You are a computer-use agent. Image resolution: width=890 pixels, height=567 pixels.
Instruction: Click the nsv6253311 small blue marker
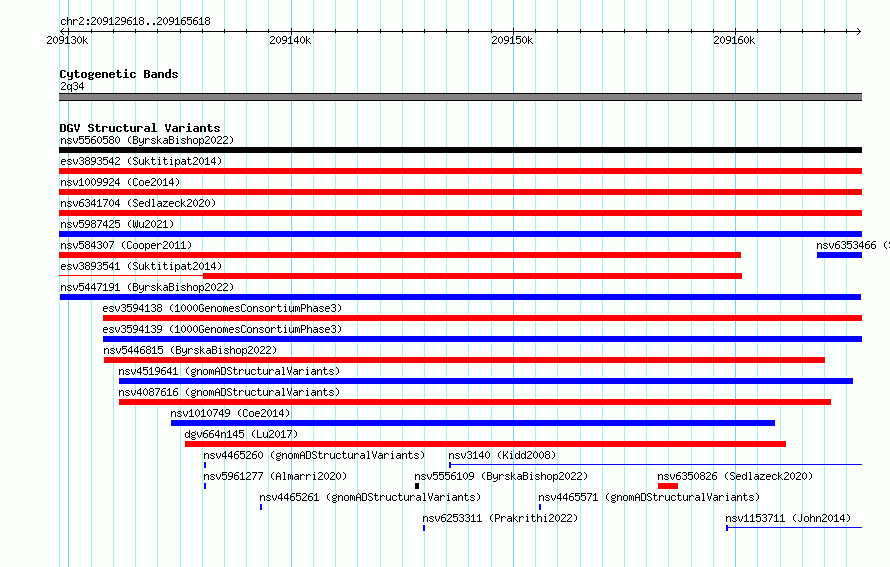pos(424,528)
